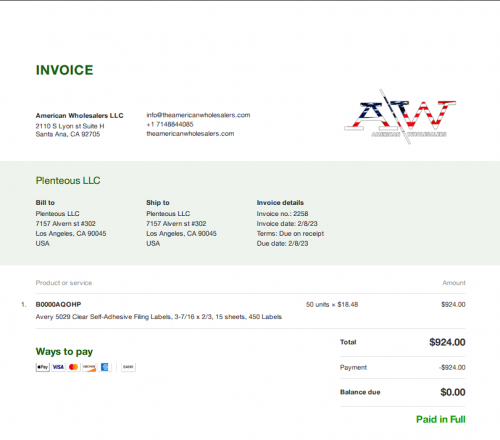The width and height of the screenshot is (500, 440).
Task: Click the Product or service column header
Action: click(64, 283)
